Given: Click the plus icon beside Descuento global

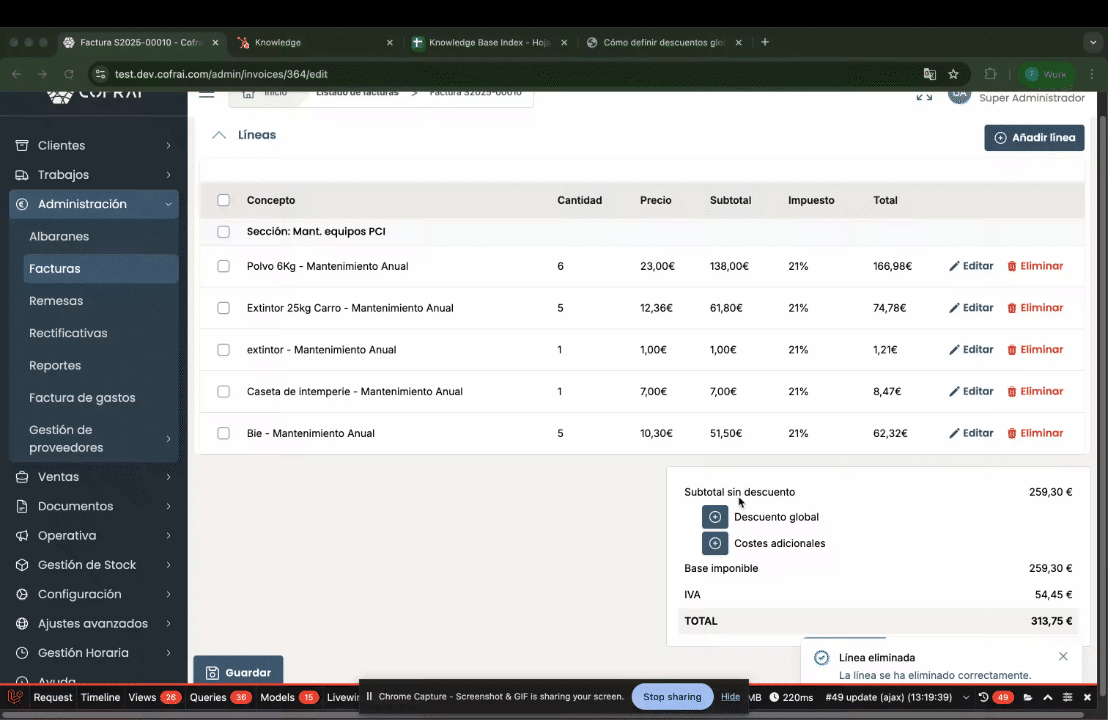Looking at the screenshot, I should (x=715, y=517).
